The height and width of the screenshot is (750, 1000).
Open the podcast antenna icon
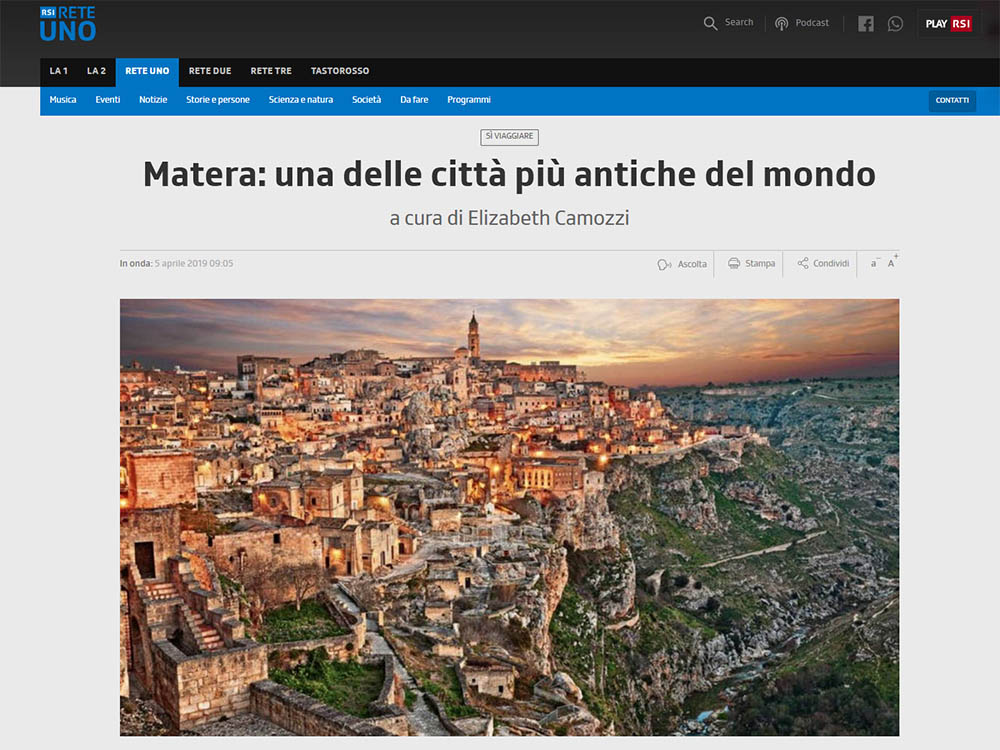tap(781, 24)
